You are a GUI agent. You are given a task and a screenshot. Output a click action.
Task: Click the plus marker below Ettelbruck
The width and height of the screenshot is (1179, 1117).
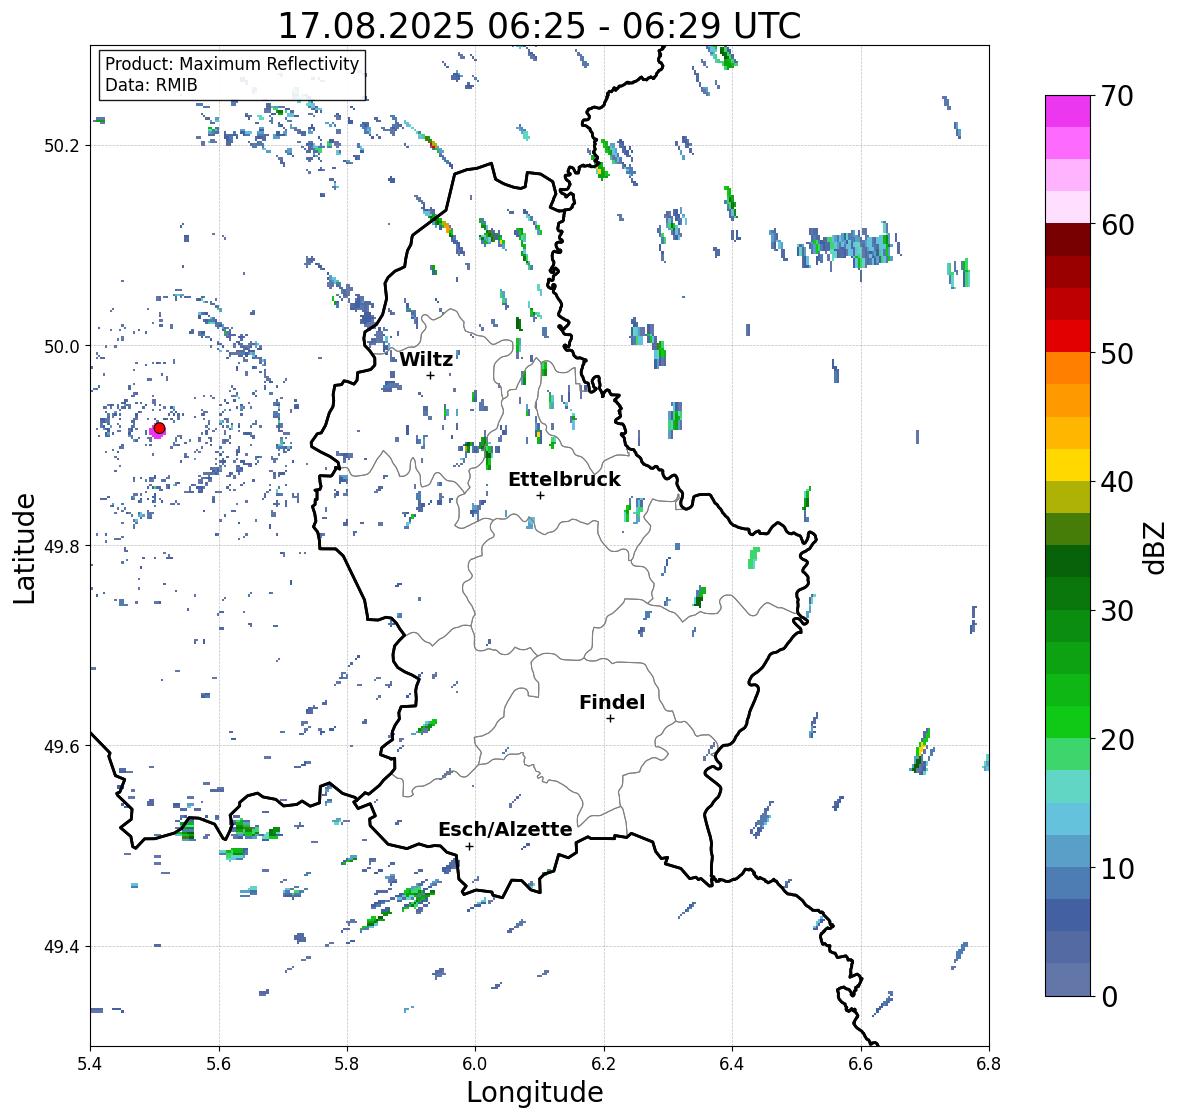[x=540, y=495]
